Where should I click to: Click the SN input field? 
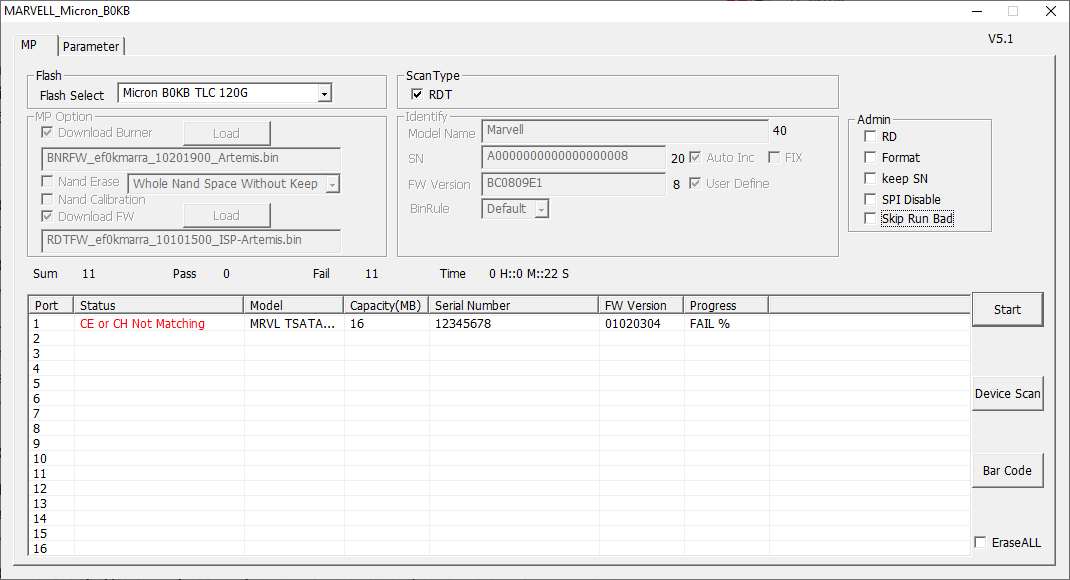point(573,156)
